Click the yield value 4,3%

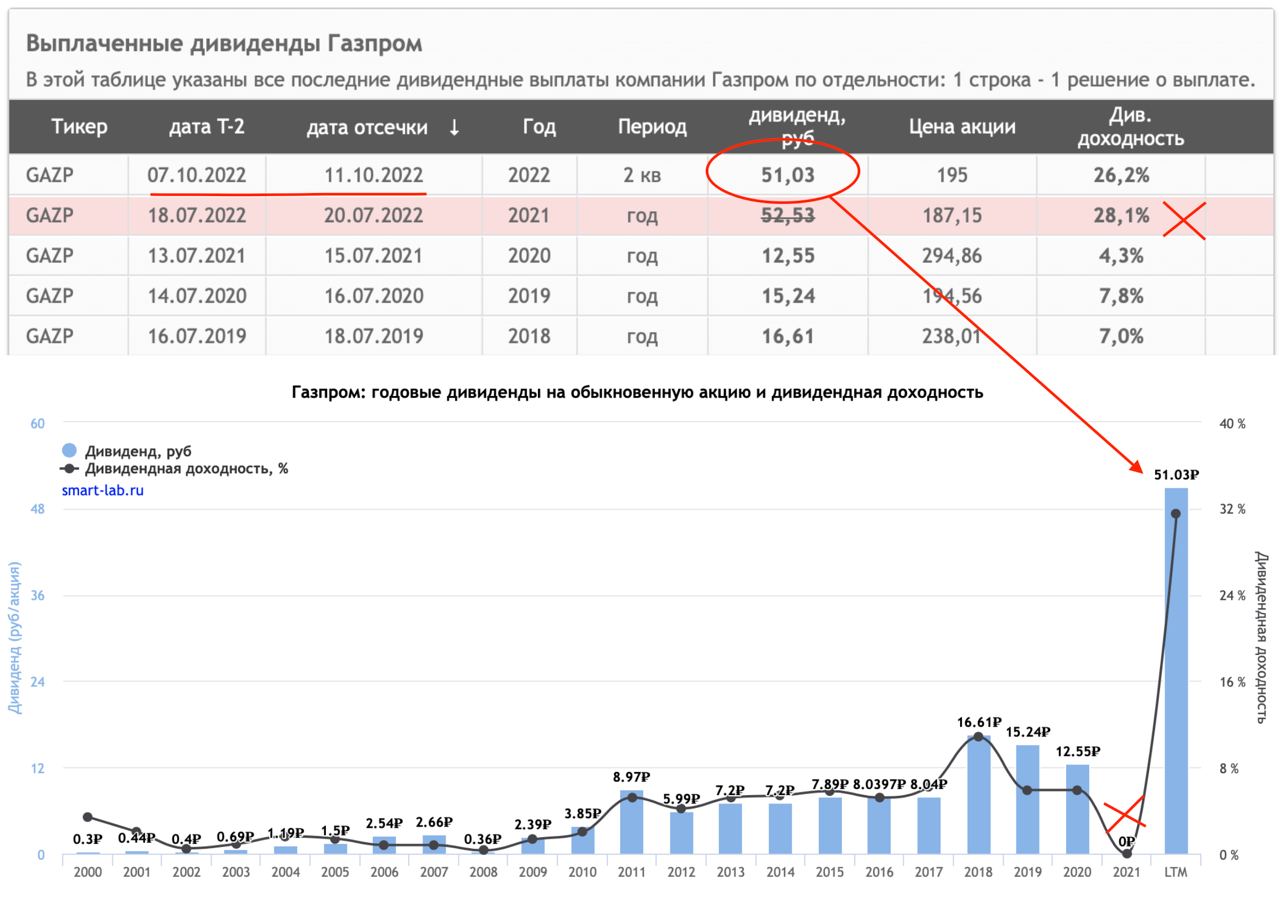pos(1121,256)
